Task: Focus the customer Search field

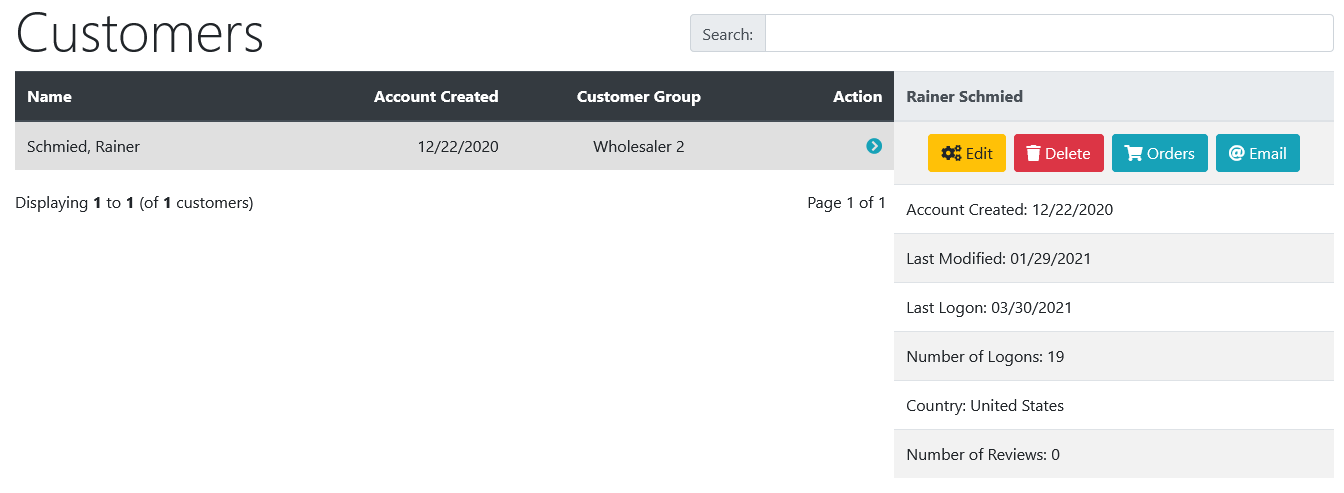Action: (x=1049, y=33)
